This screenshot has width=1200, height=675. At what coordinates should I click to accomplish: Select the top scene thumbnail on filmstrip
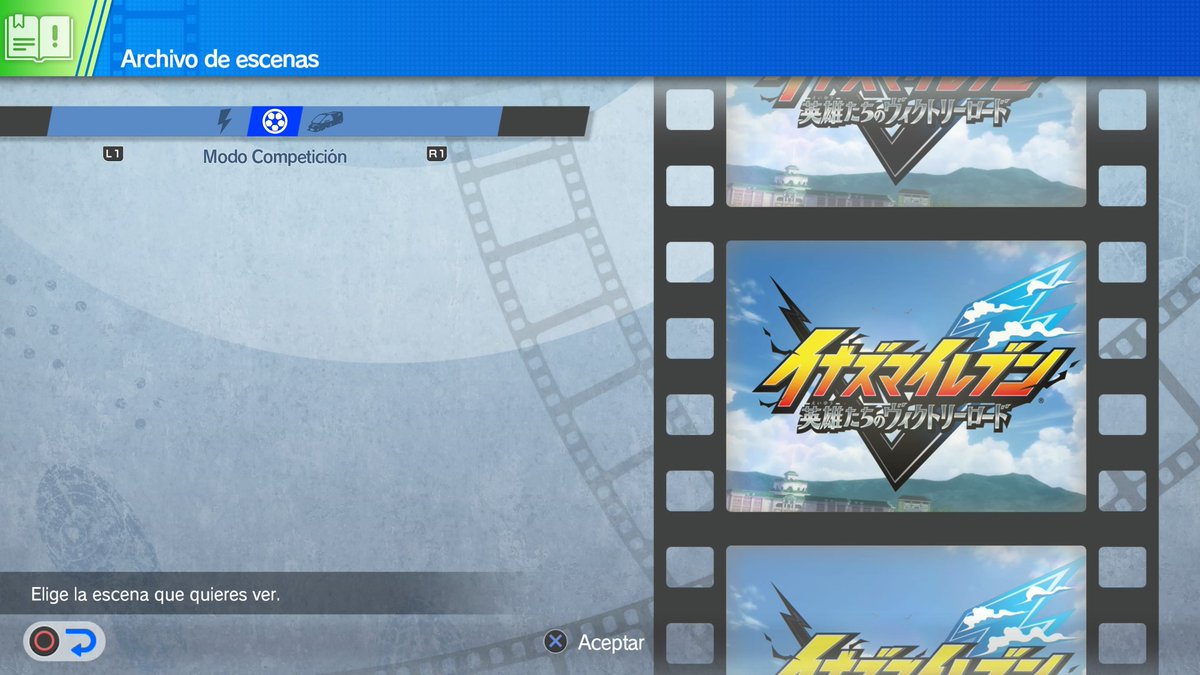[x=906, y=142]
